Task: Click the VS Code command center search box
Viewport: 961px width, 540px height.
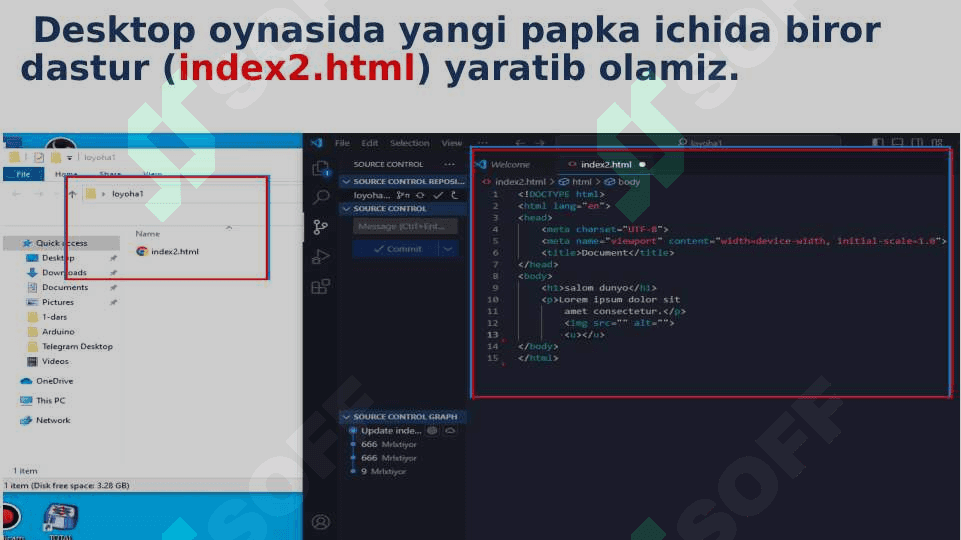Action: 698,143
